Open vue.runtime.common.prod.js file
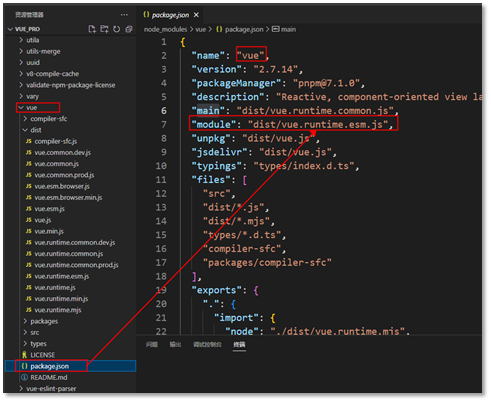This screenshot has width=491, height=402. click(x=76, y=265)
